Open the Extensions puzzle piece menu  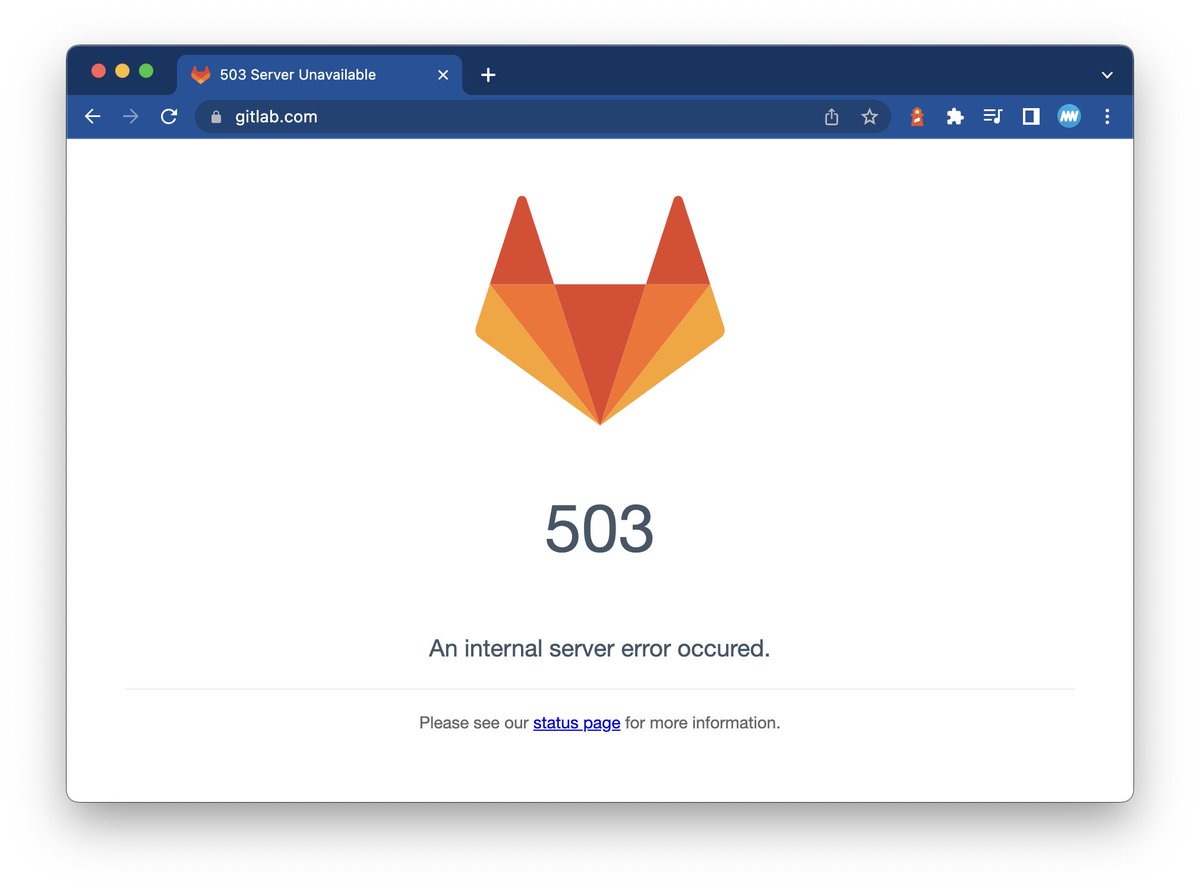(x=955, y=117)
